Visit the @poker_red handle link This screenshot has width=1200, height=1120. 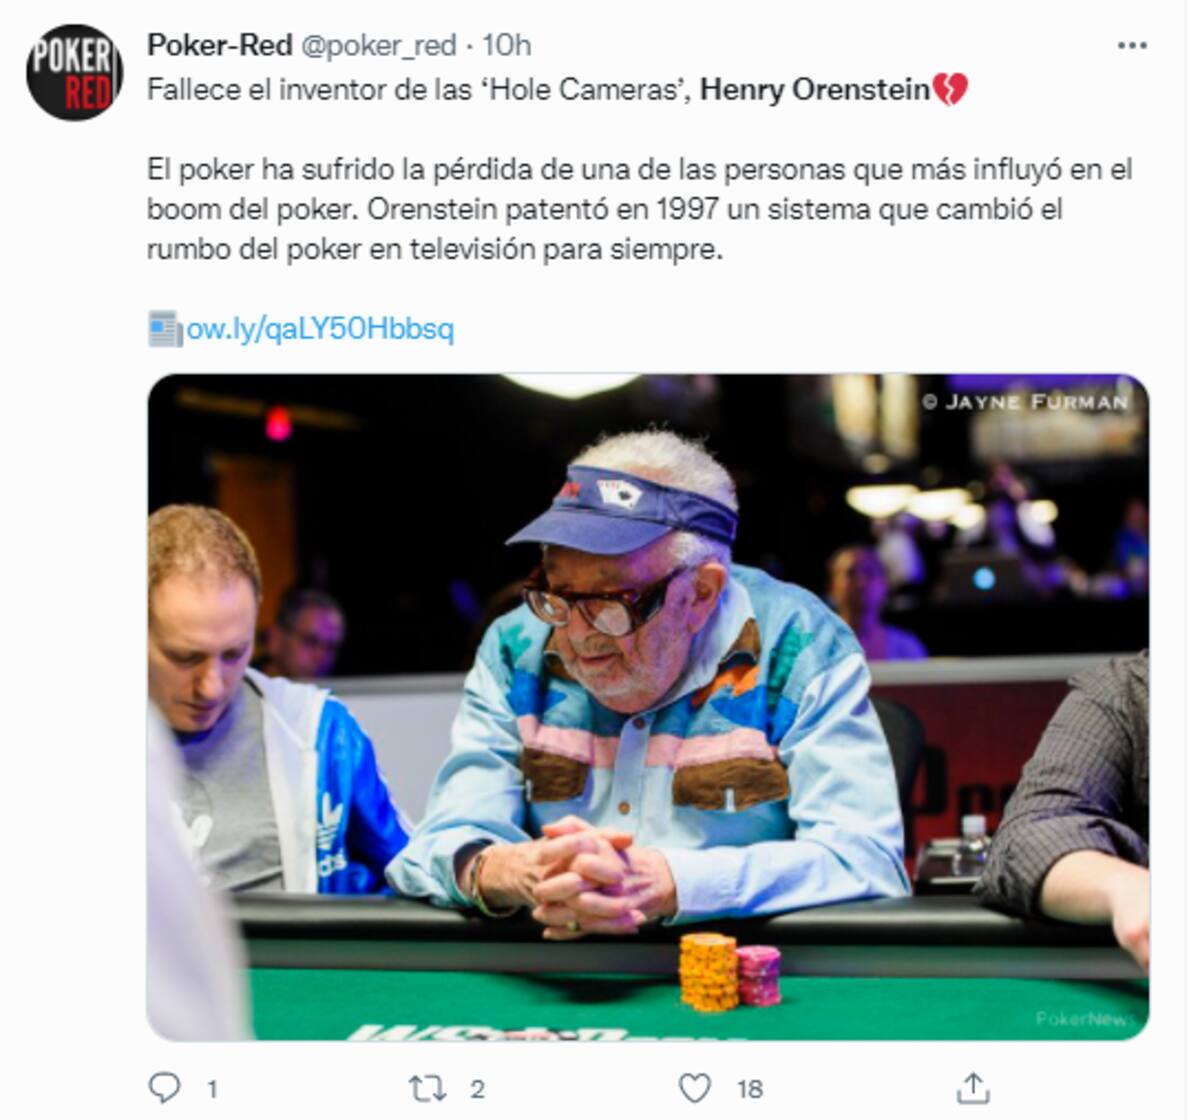[378, 45]
